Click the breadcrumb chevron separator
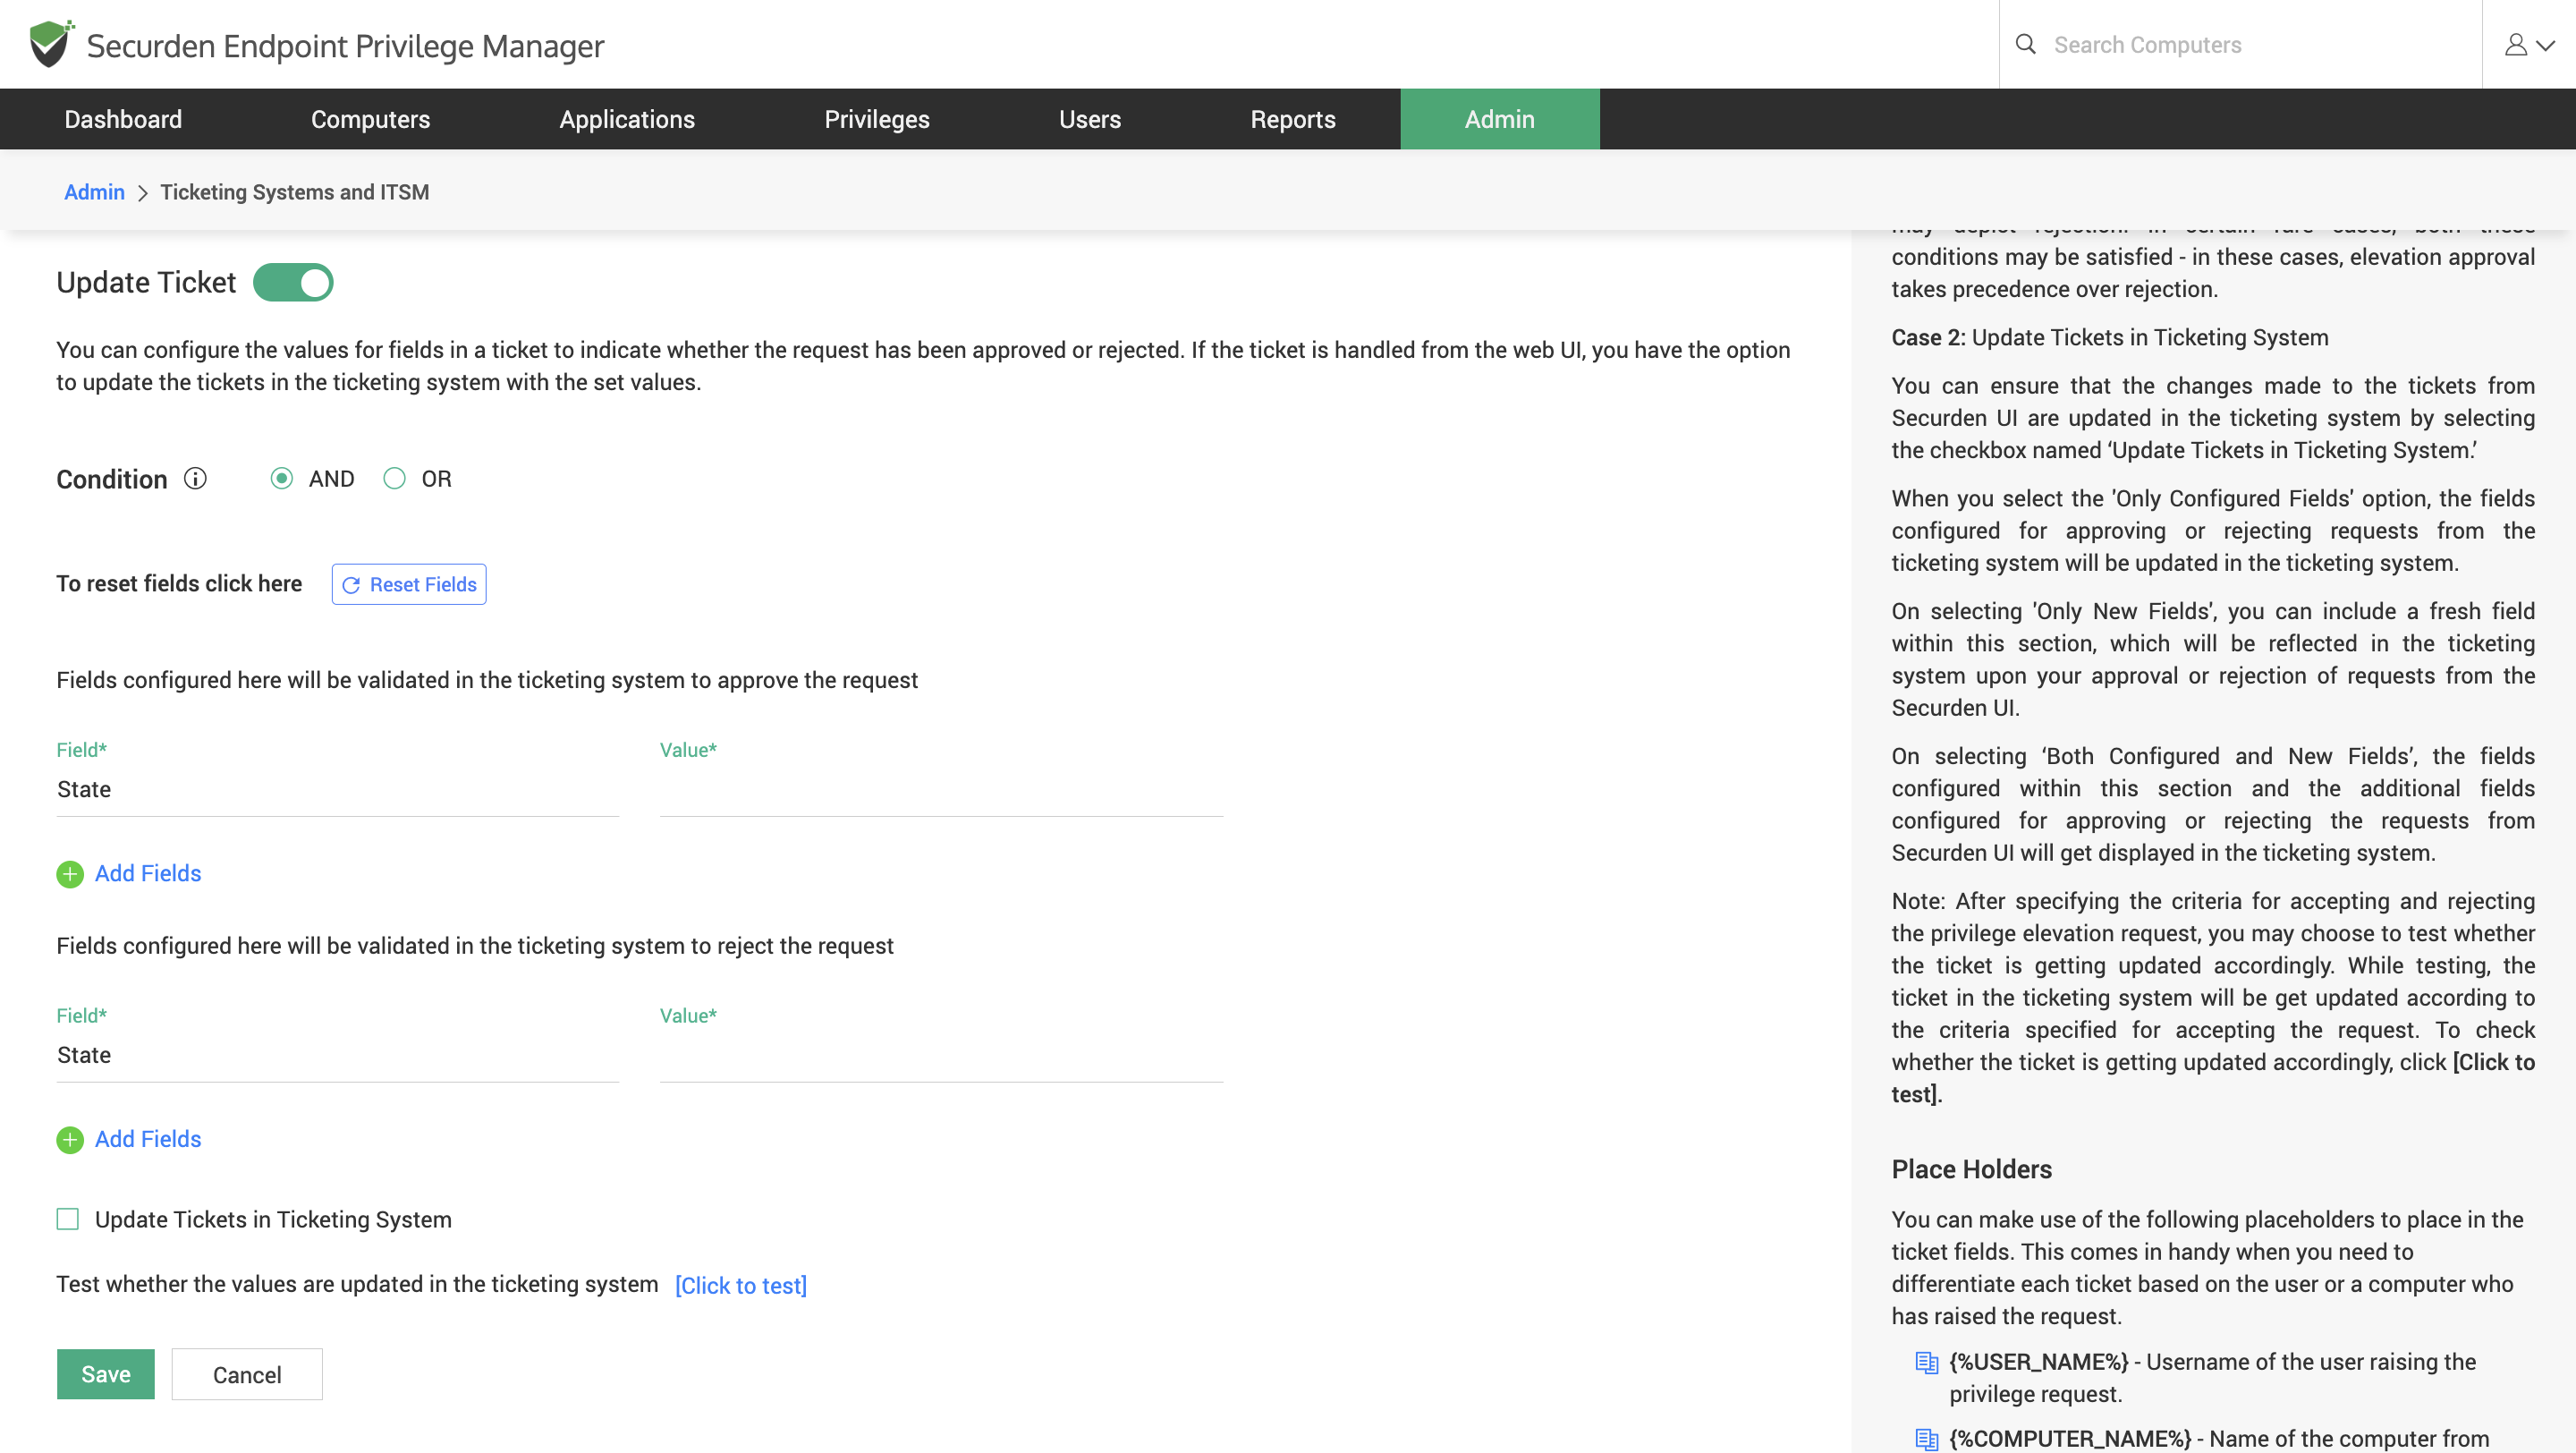 click(143, 193)
